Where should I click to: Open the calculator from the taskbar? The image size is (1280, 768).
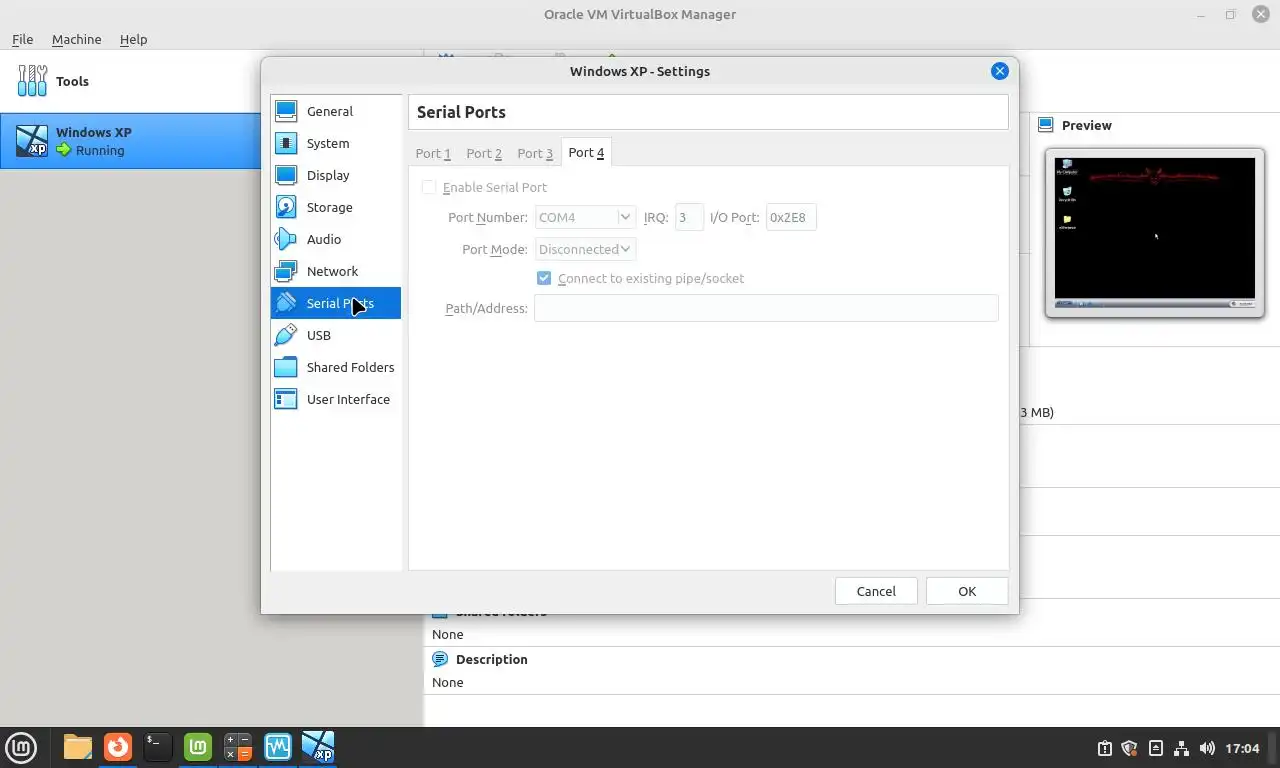pyautogui.click(x=238, y=747)
